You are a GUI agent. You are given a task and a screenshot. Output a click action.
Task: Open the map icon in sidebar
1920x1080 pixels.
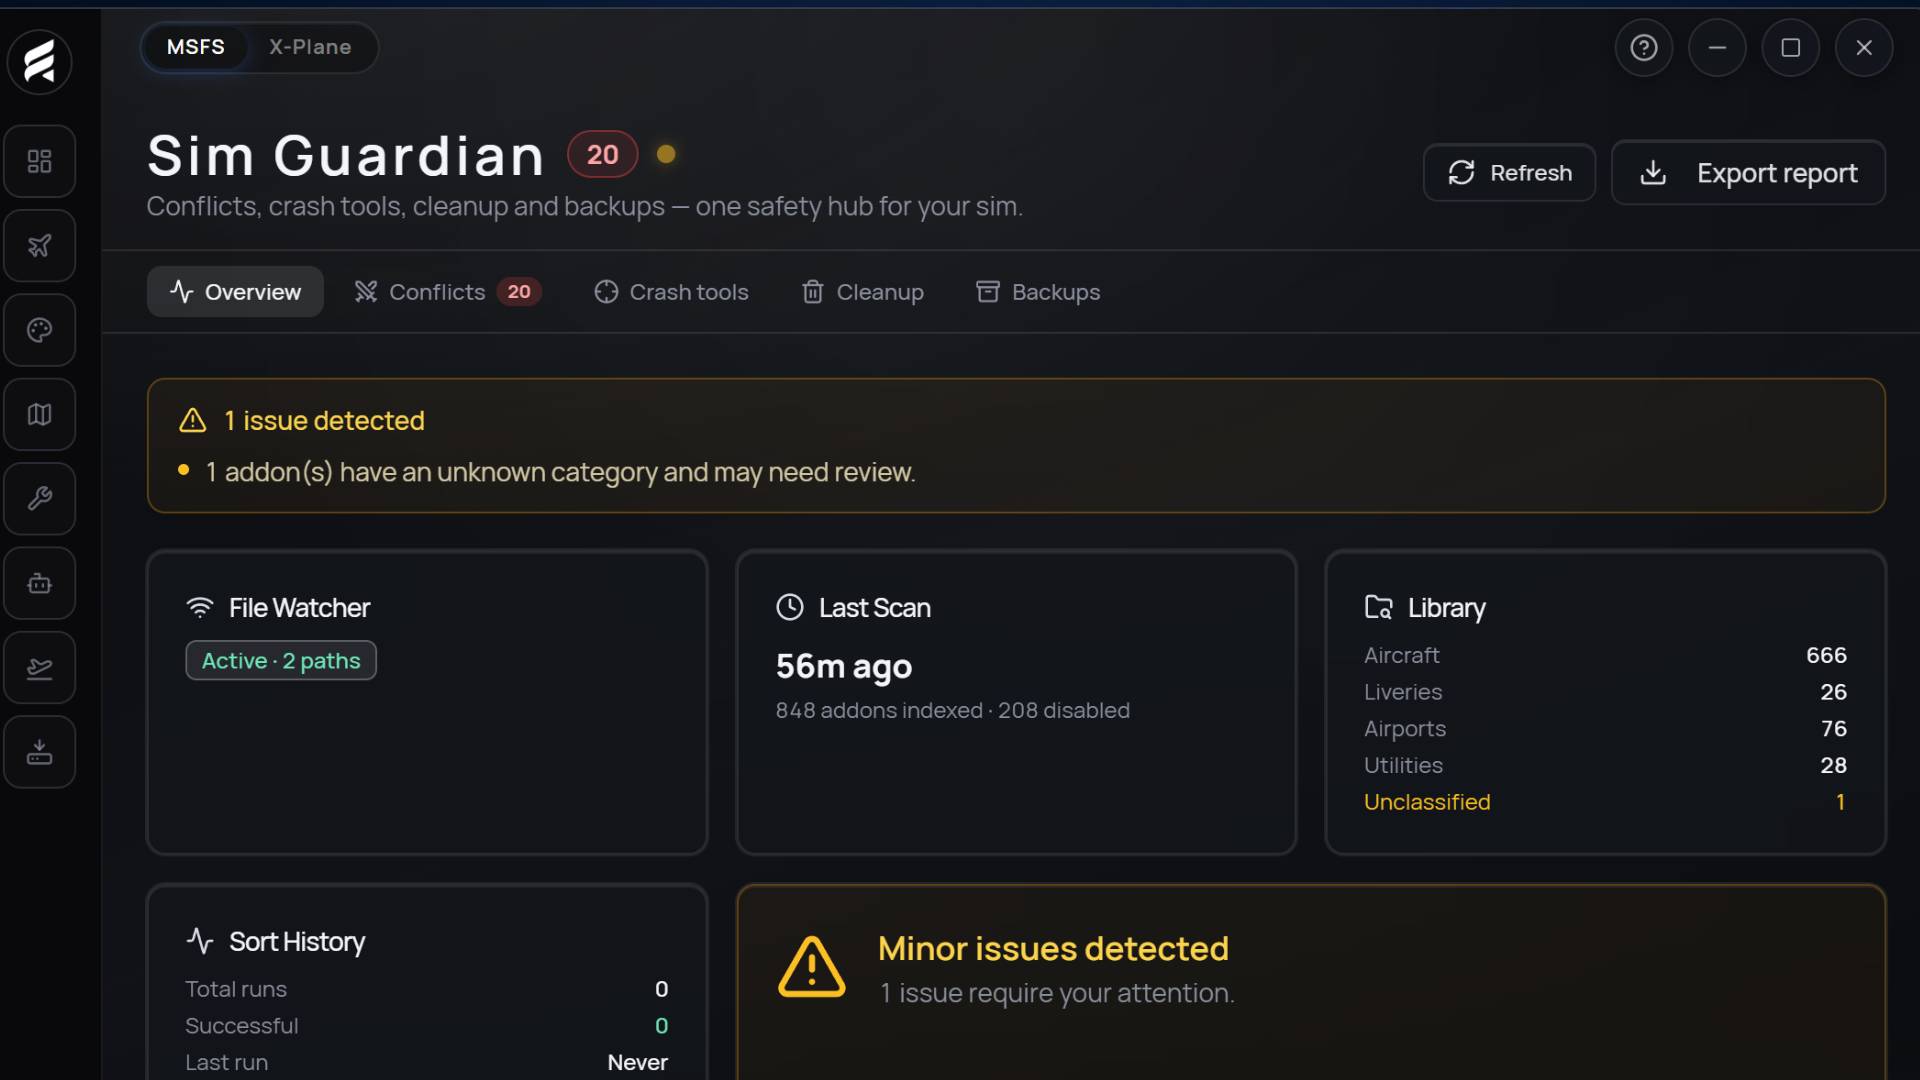point(39,414)
